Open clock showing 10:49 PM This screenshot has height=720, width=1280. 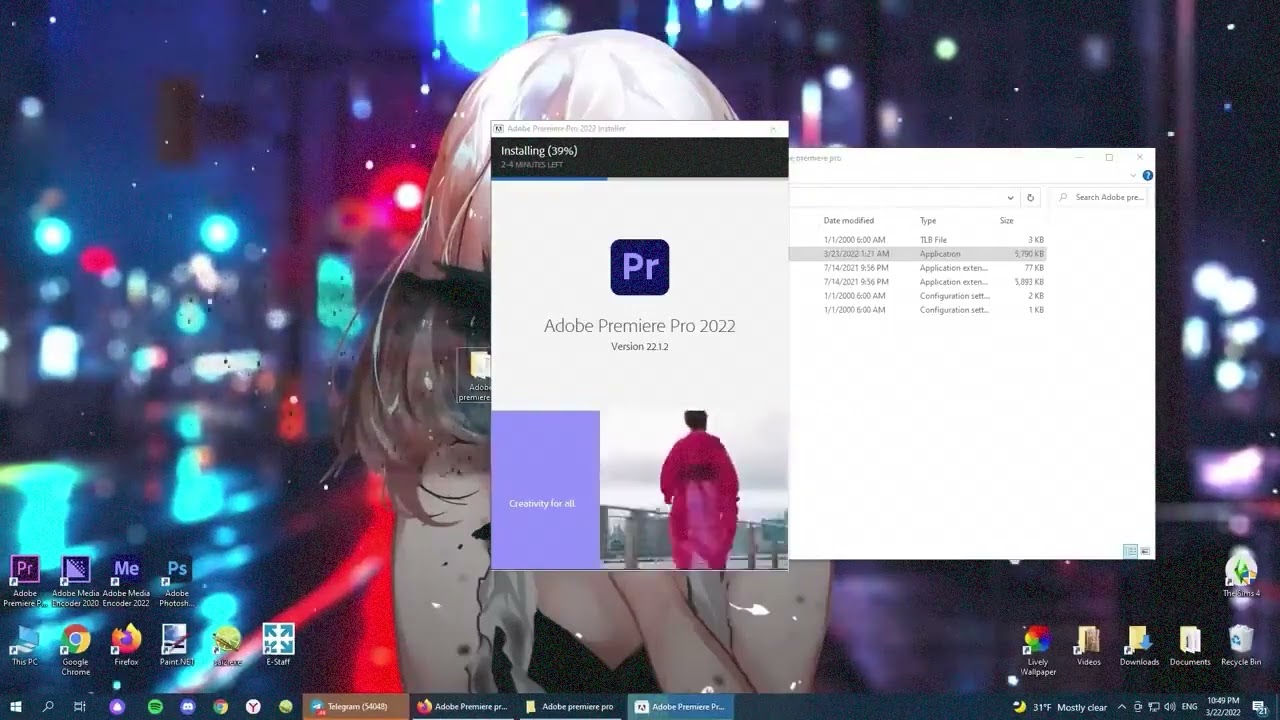pos(1223,706)
